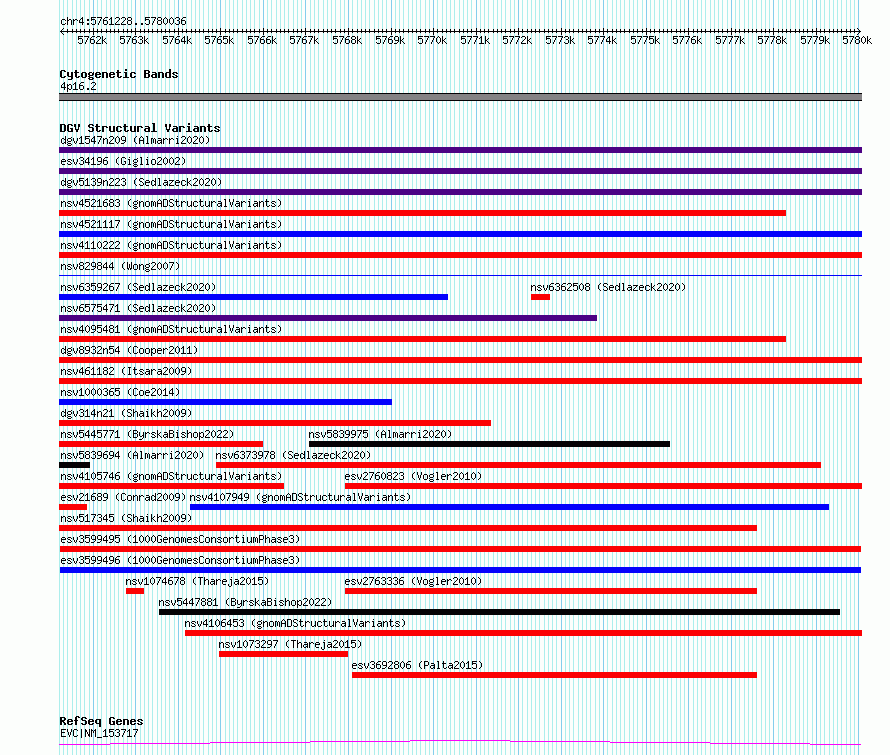Click the nsv1073297 (Thareja2015) label
890x755 pixels.
point(290,644)
